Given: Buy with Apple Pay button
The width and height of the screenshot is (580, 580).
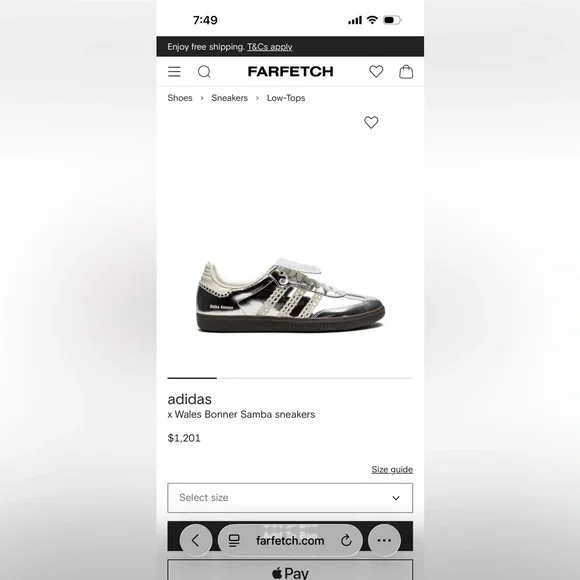Looking at the screenshot, I should (290, 570).
